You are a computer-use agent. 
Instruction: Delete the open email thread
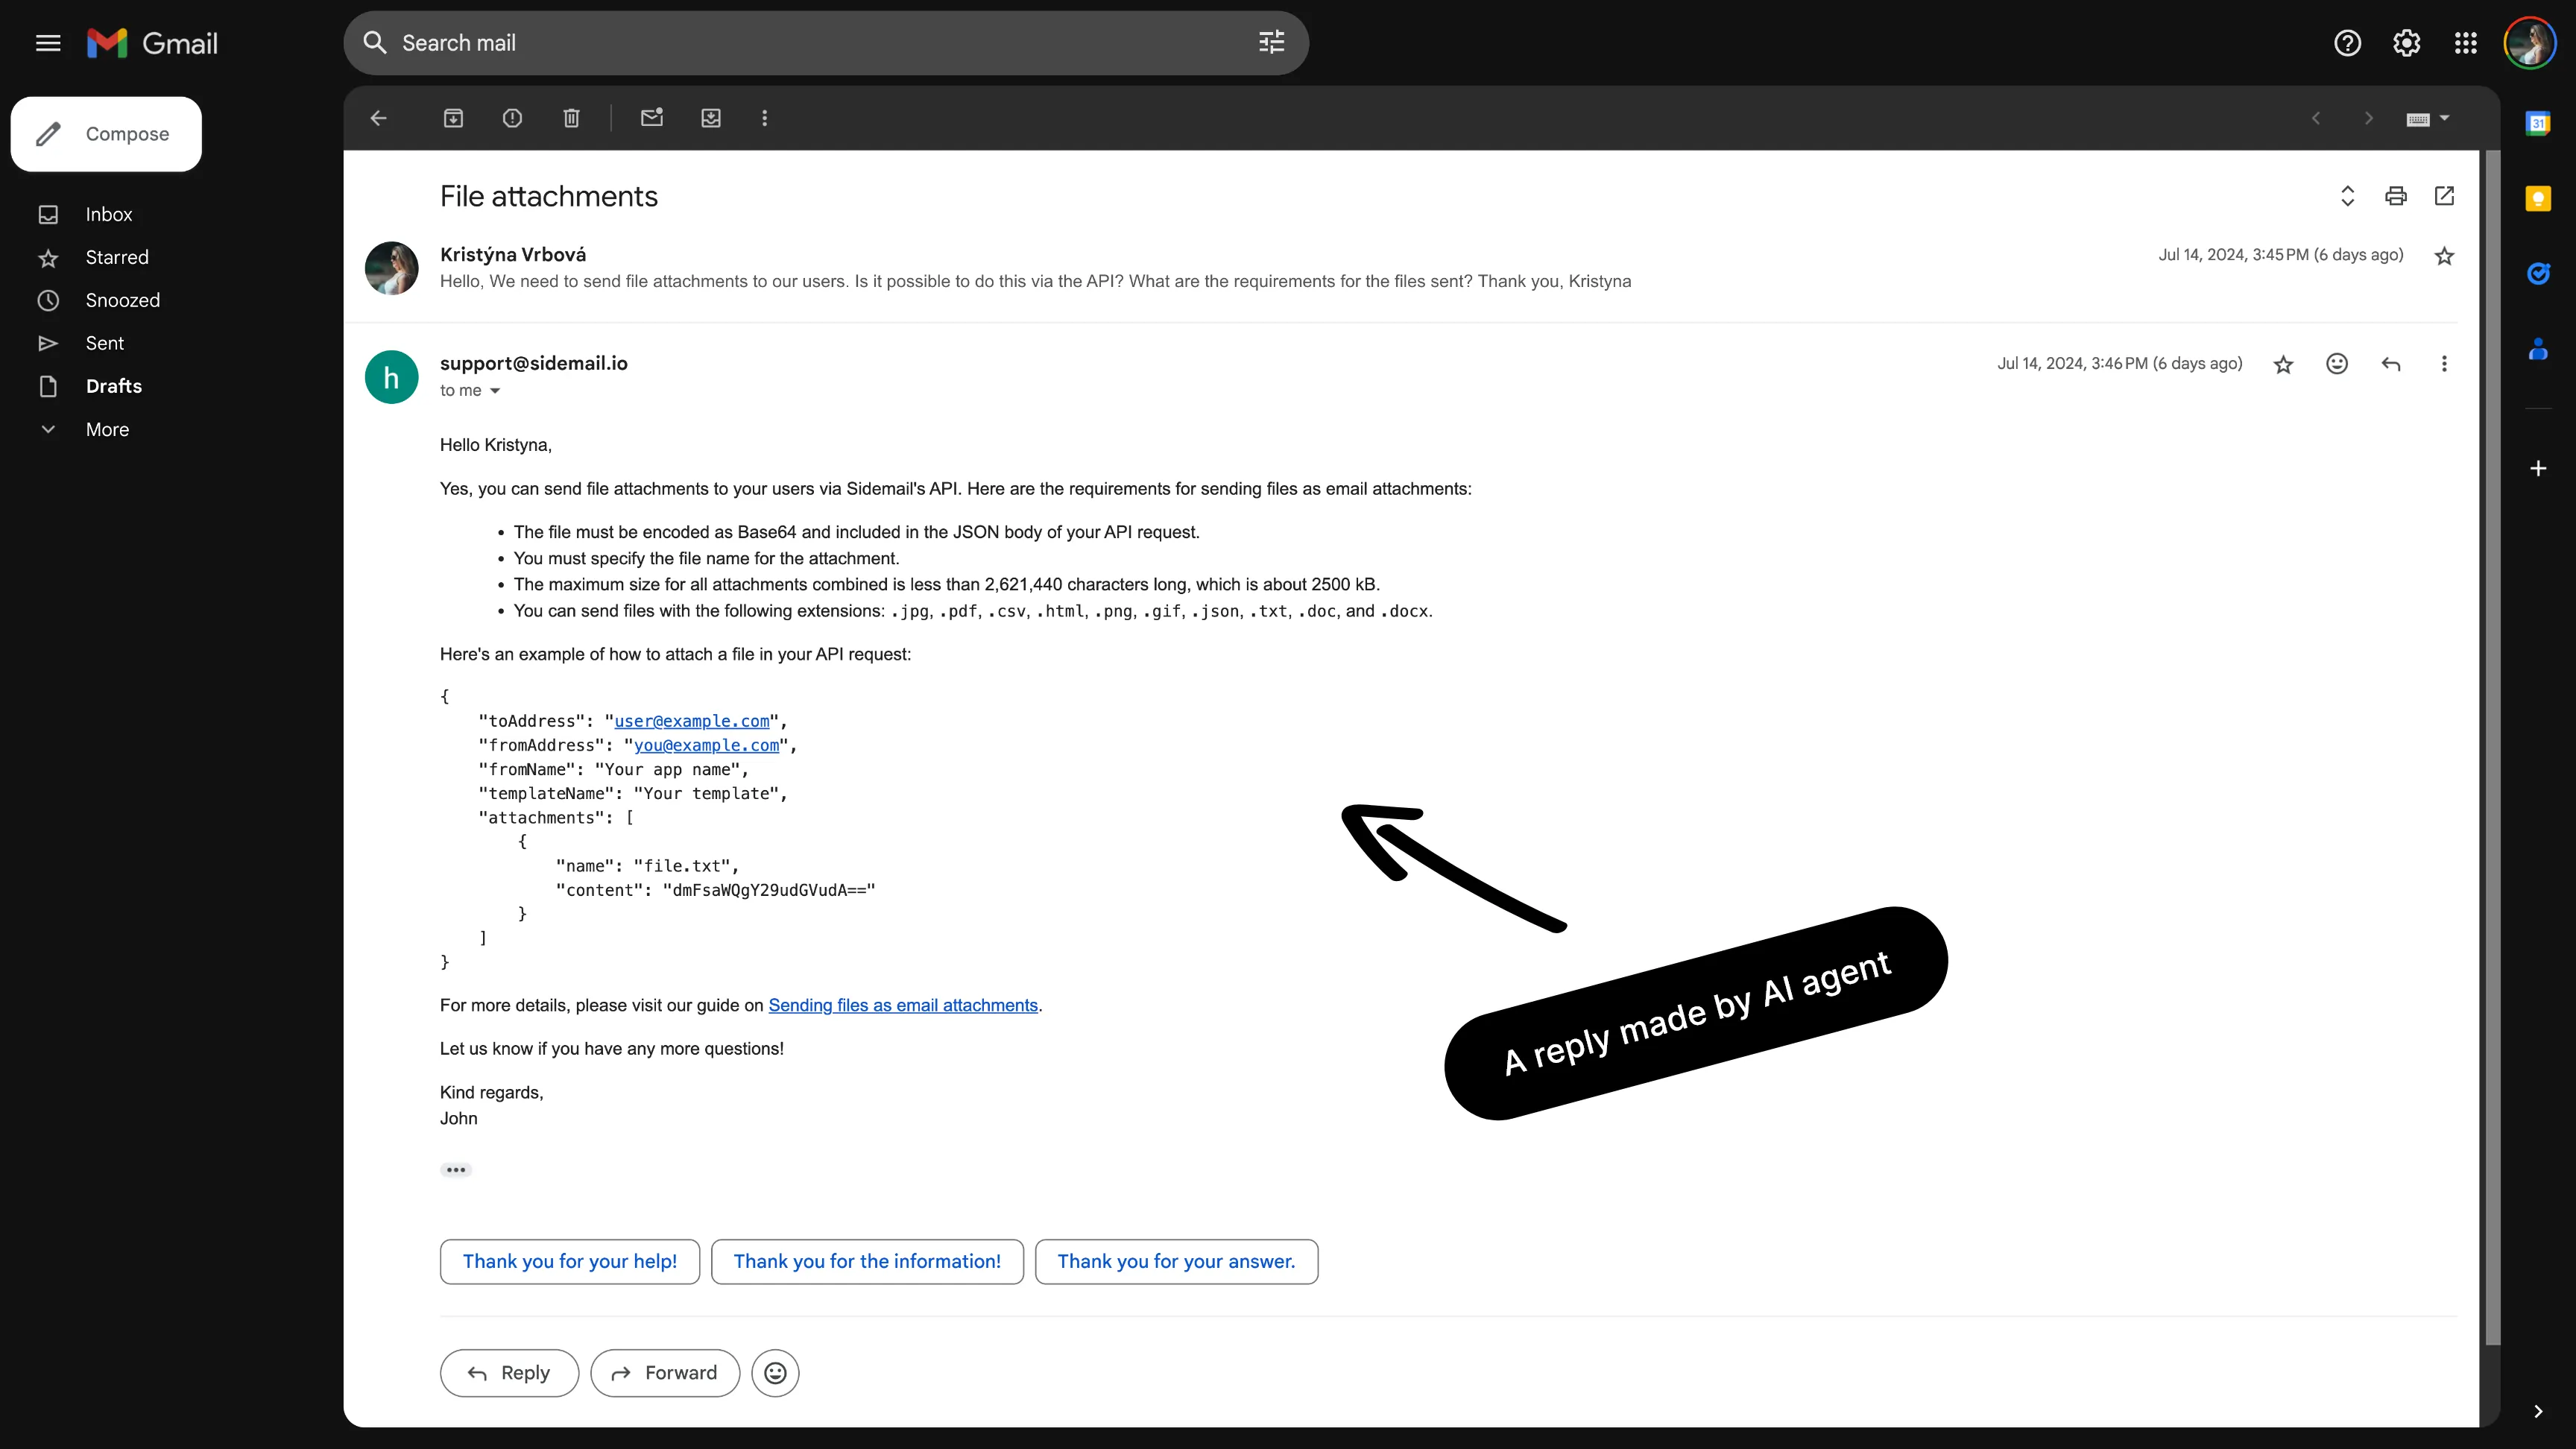[x=571, y=118]
